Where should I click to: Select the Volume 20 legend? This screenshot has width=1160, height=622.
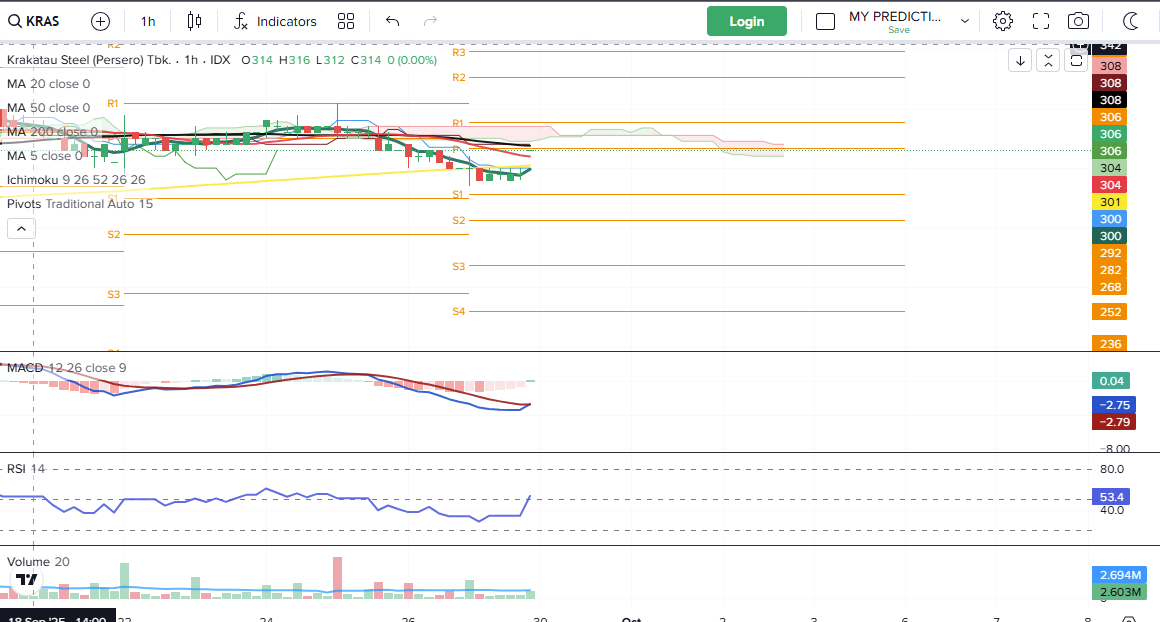38,562
